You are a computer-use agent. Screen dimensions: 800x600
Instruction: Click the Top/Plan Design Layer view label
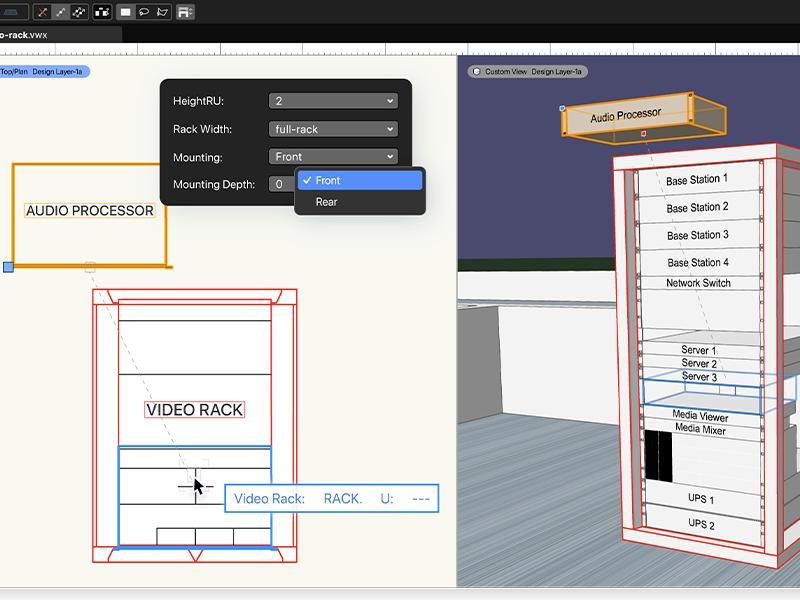[42, 72]
